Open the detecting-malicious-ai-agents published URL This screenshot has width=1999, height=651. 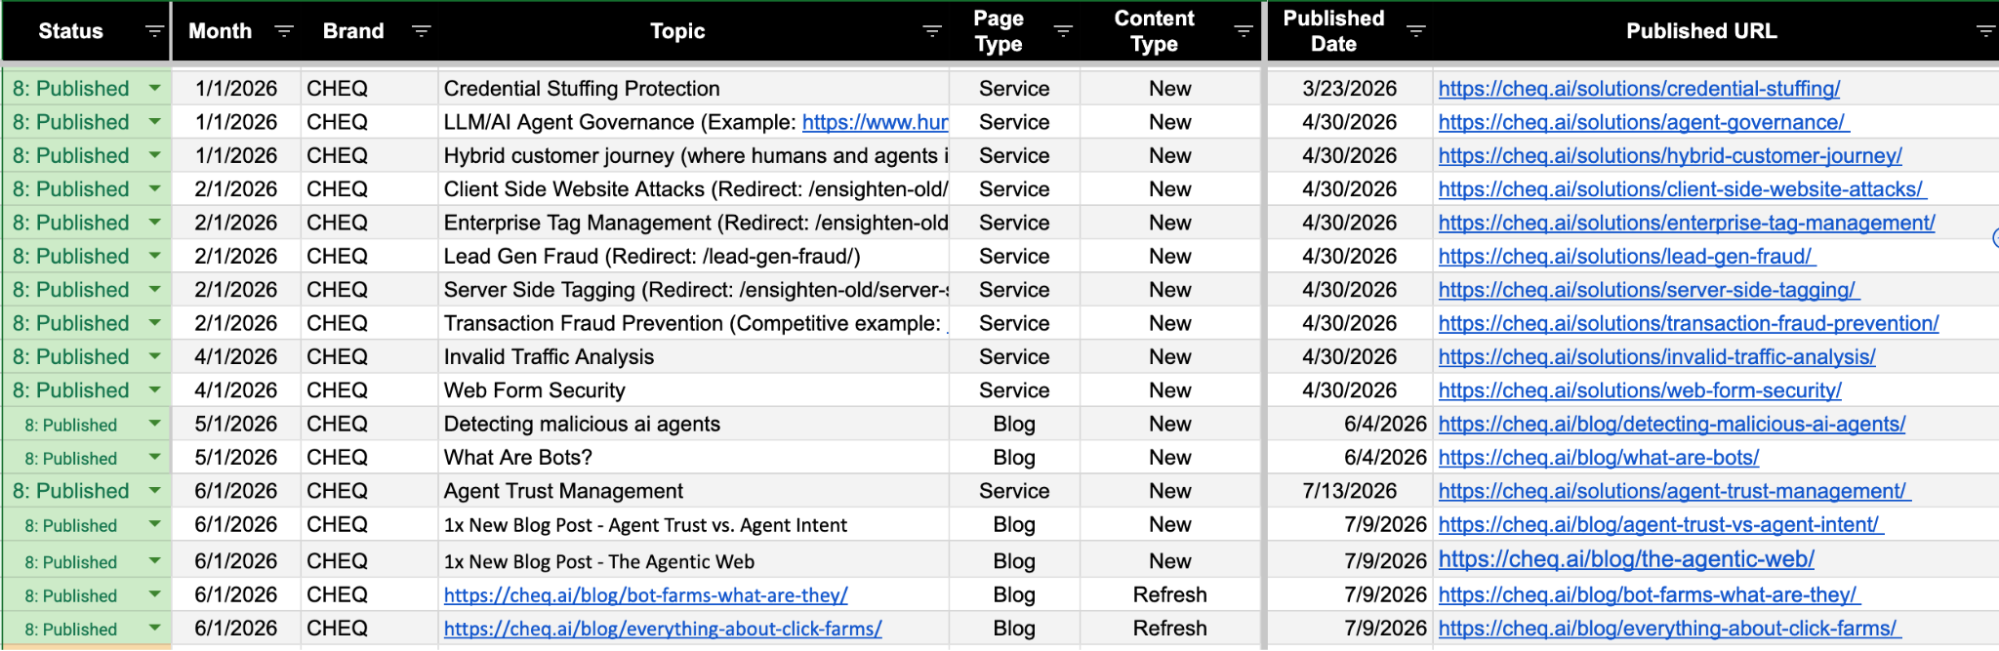[x=1672, y=424]
